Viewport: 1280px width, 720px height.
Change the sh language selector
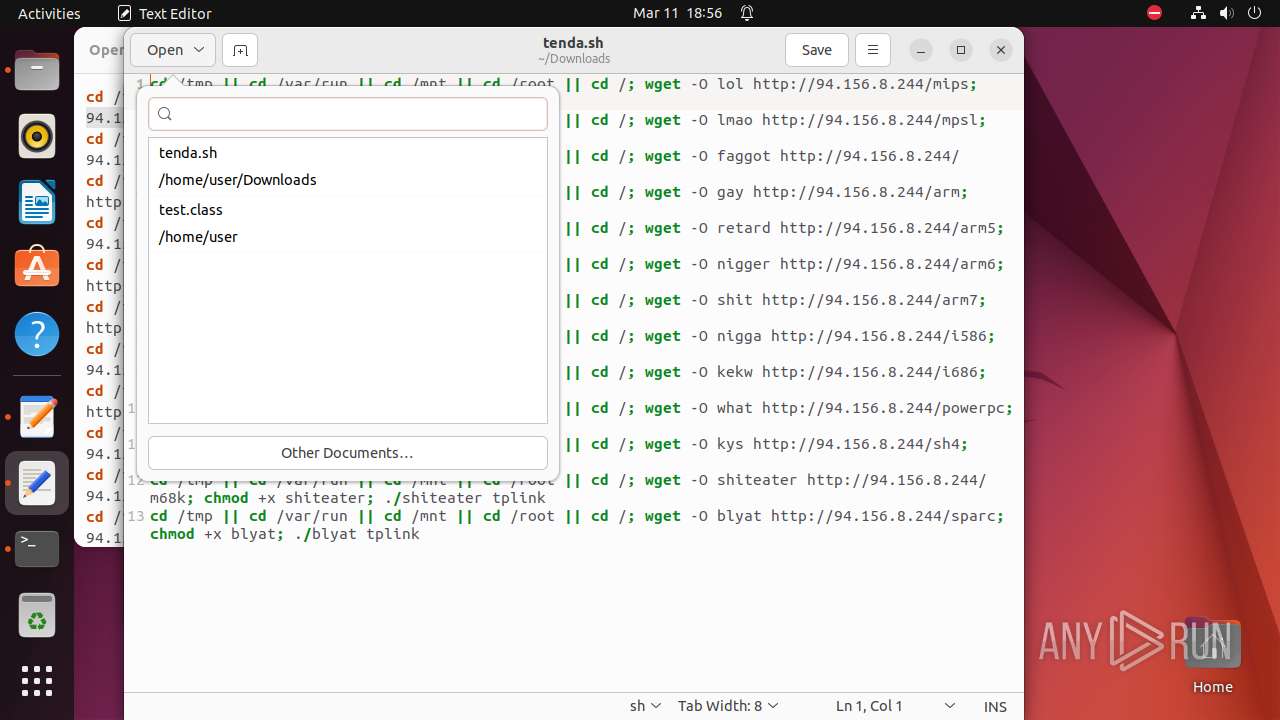tap(645, 706)
